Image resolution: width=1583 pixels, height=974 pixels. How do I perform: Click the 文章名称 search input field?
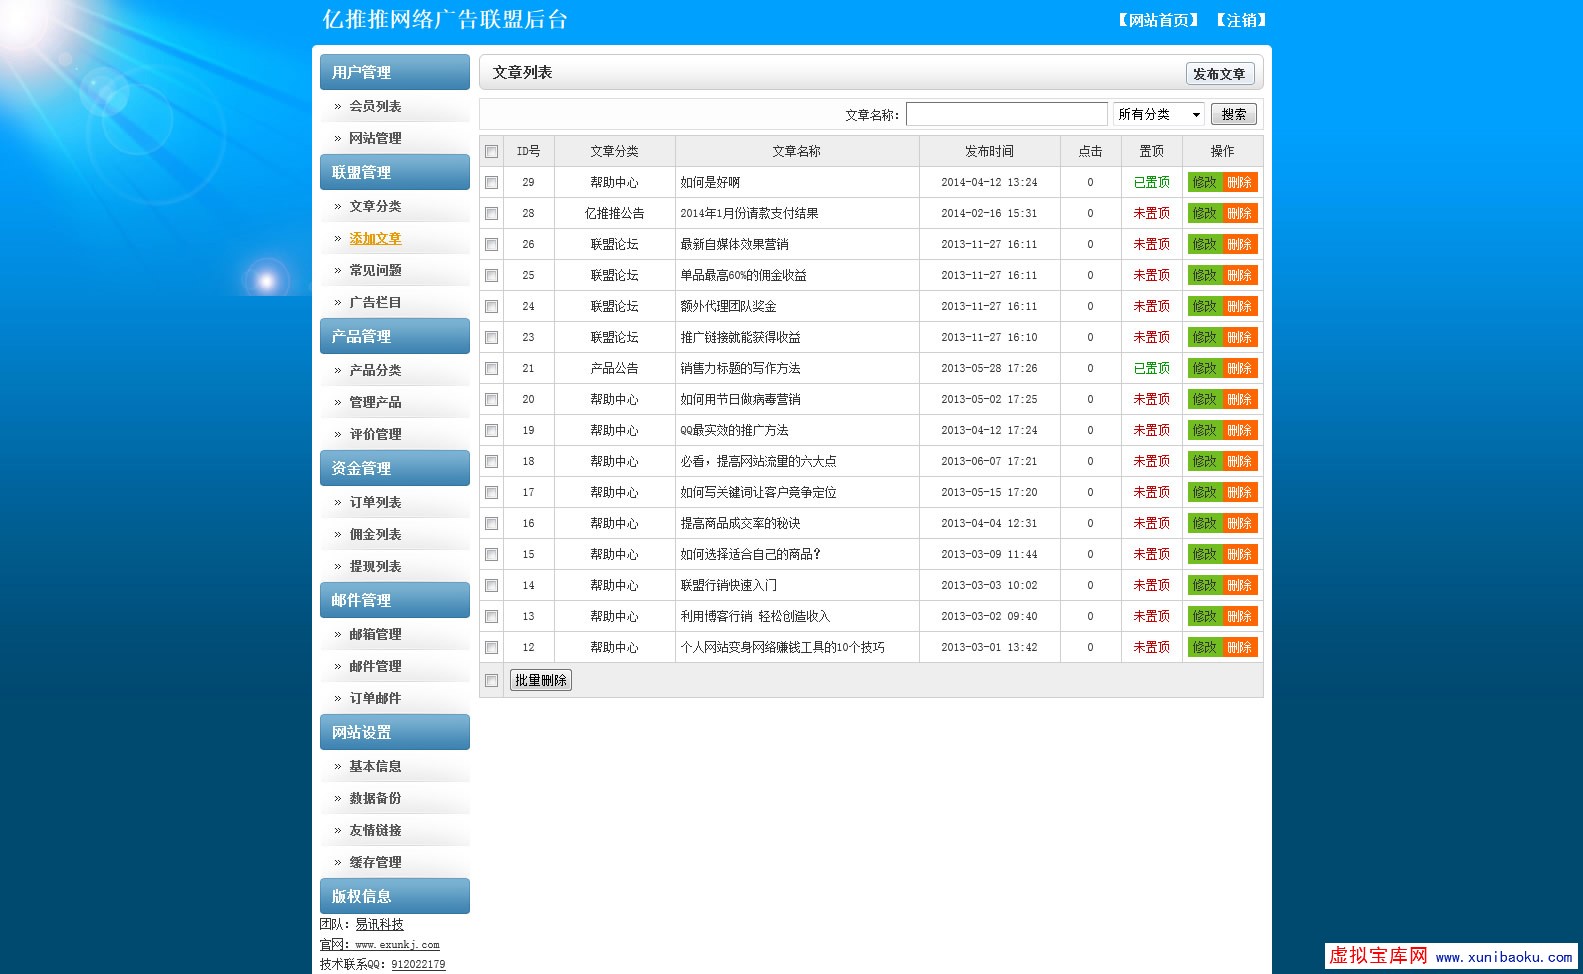pos(1006,115)
